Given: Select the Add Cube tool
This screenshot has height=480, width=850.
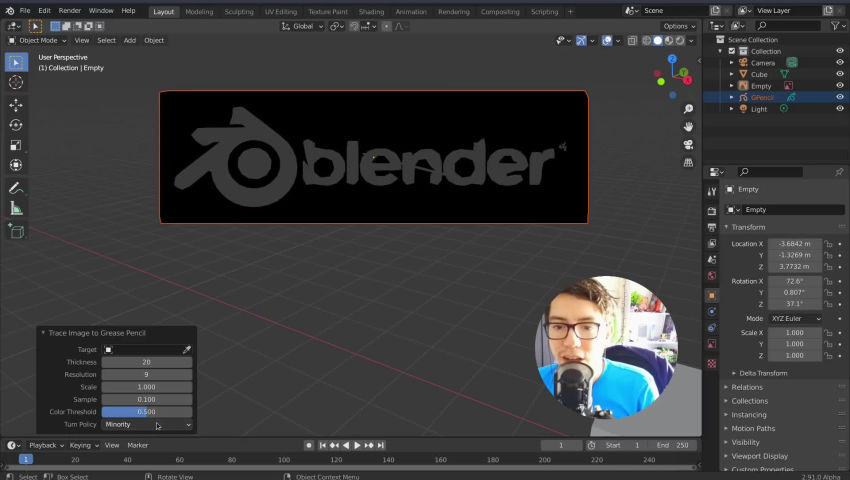Looking at the screenshot, I should [16, 232].
